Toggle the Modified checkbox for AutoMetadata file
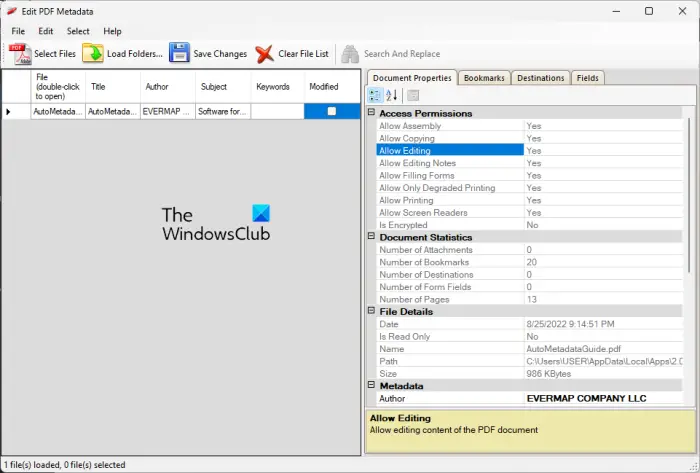 tap(332, 111)
